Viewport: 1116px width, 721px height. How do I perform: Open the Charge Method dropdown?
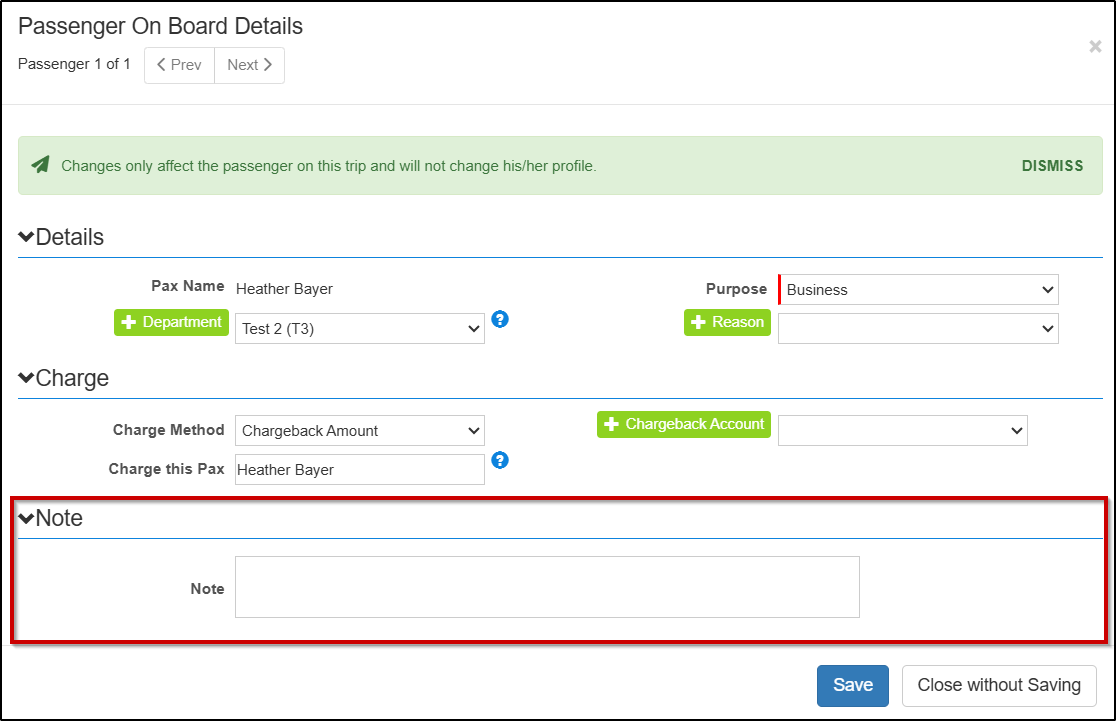click(360, 431)
